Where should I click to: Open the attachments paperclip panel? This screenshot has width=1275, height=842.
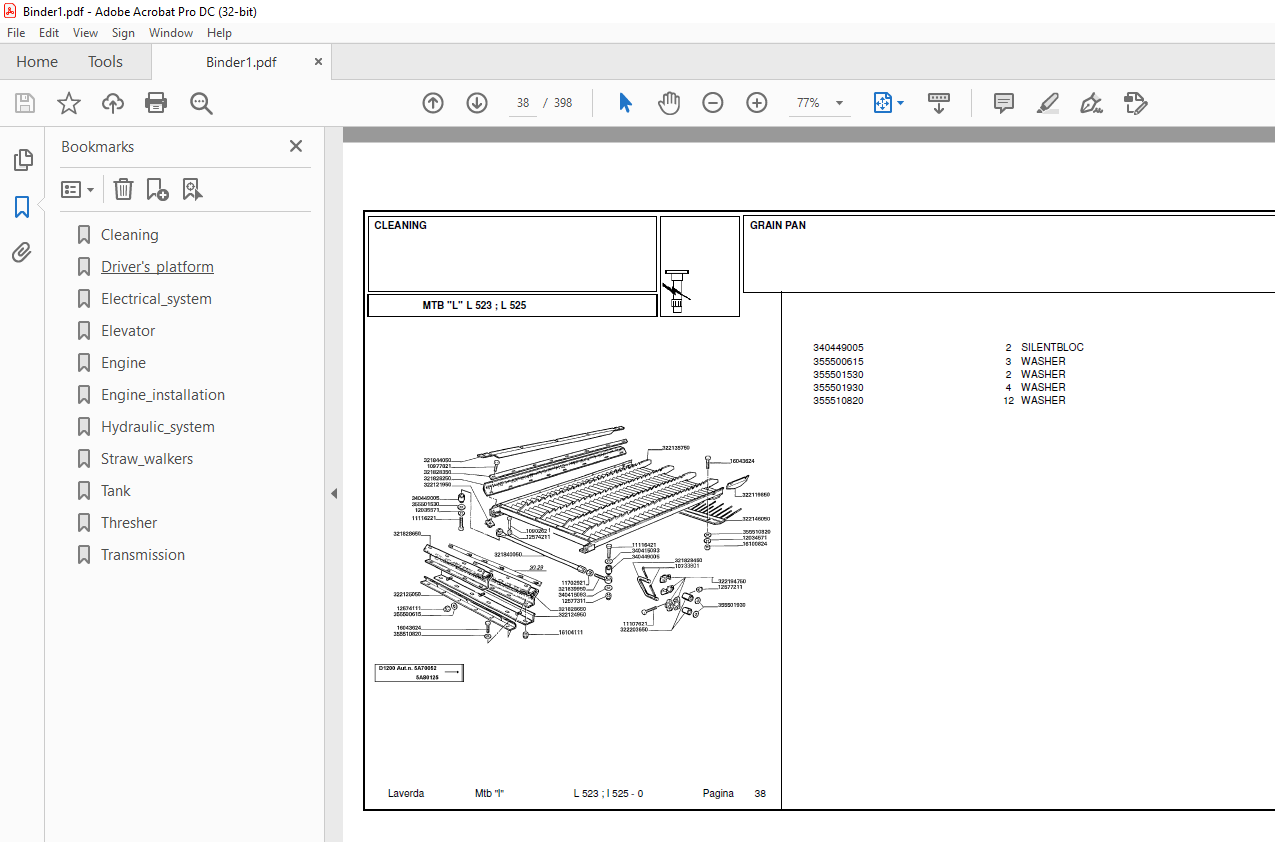pyautogui.click(x=22, y=253)
